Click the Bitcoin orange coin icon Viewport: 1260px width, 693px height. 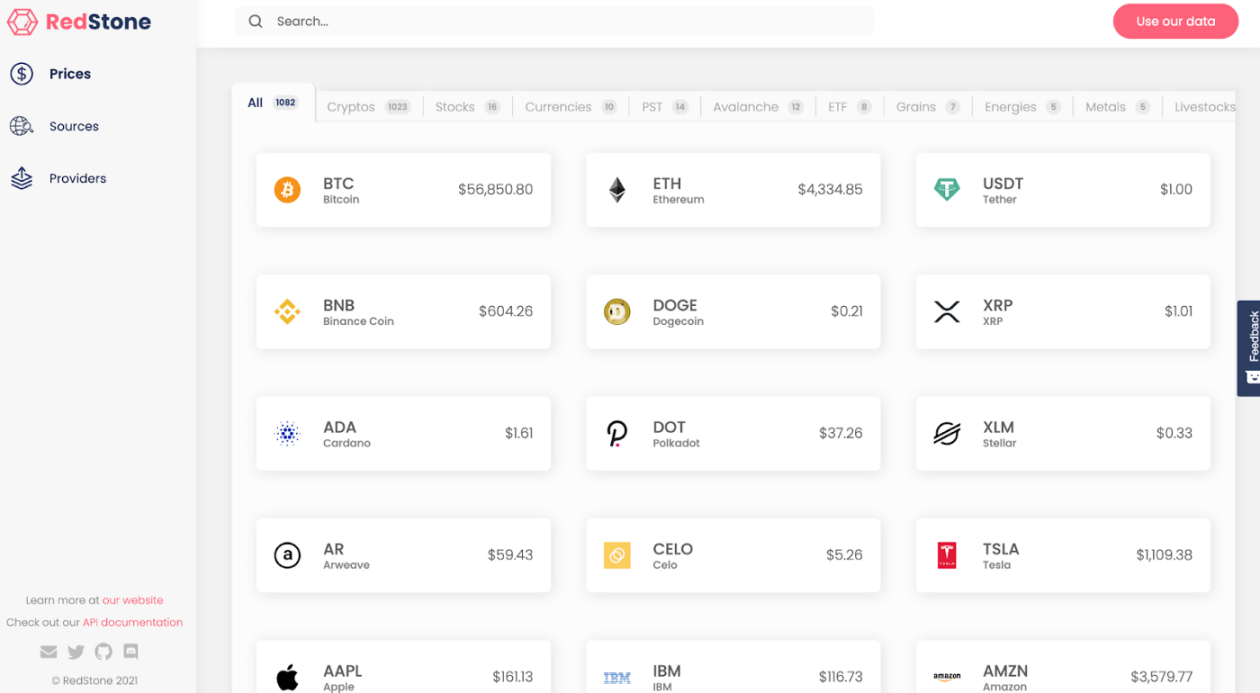(x=287, y=190)
